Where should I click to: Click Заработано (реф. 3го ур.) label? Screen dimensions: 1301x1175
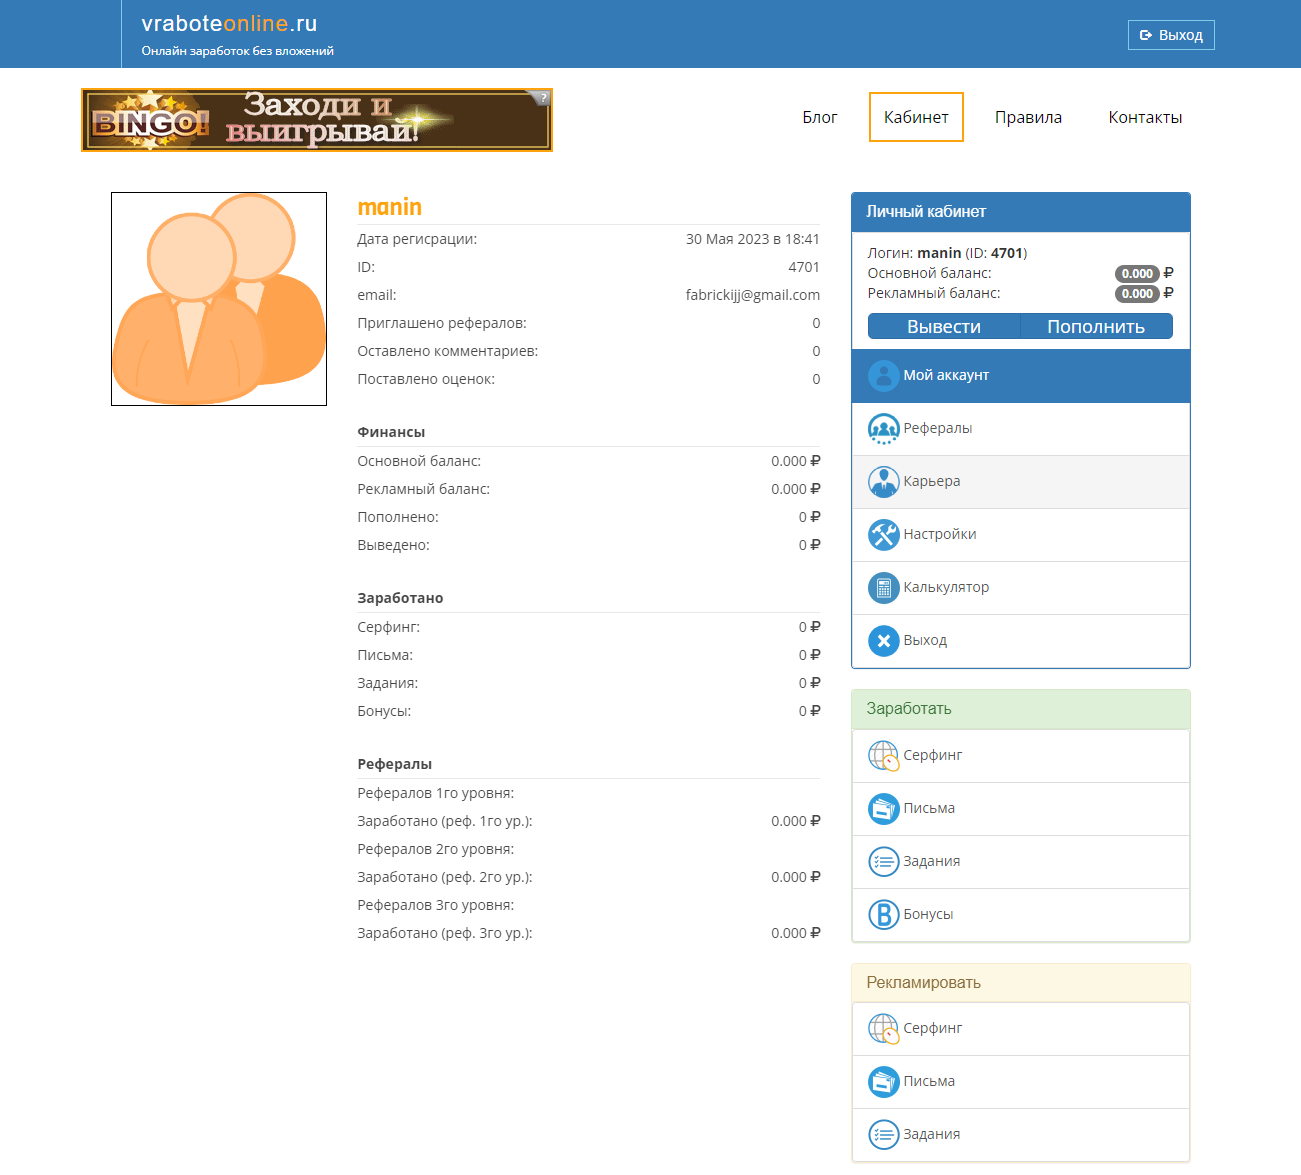coord(445,933)
